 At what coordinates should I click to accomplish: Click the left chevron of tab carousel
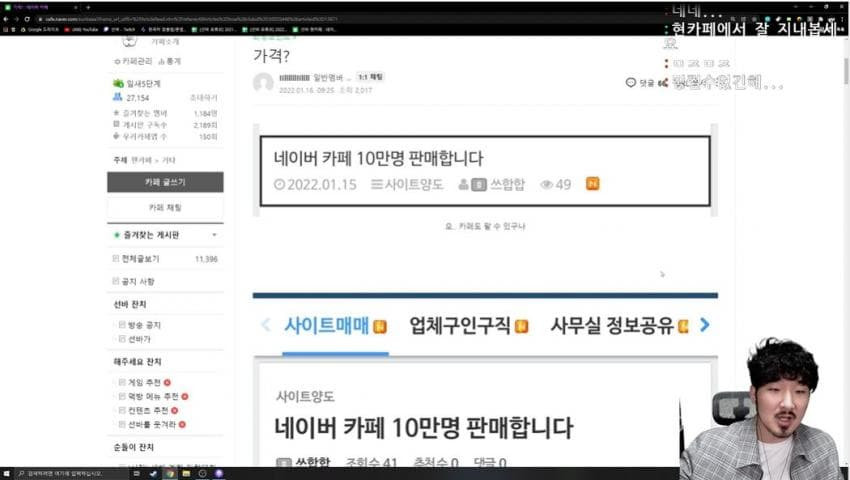266,325
